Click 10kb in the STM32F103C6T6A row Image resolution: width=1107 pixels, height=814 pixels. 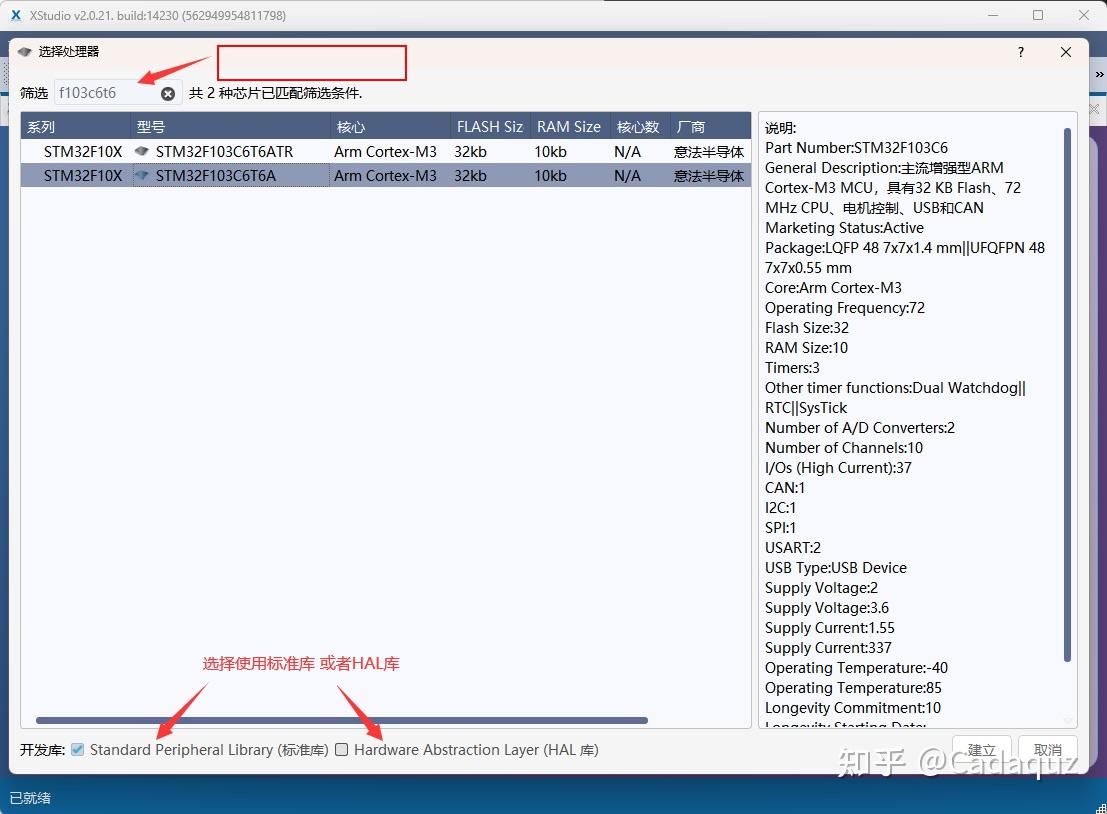point(550,176)
